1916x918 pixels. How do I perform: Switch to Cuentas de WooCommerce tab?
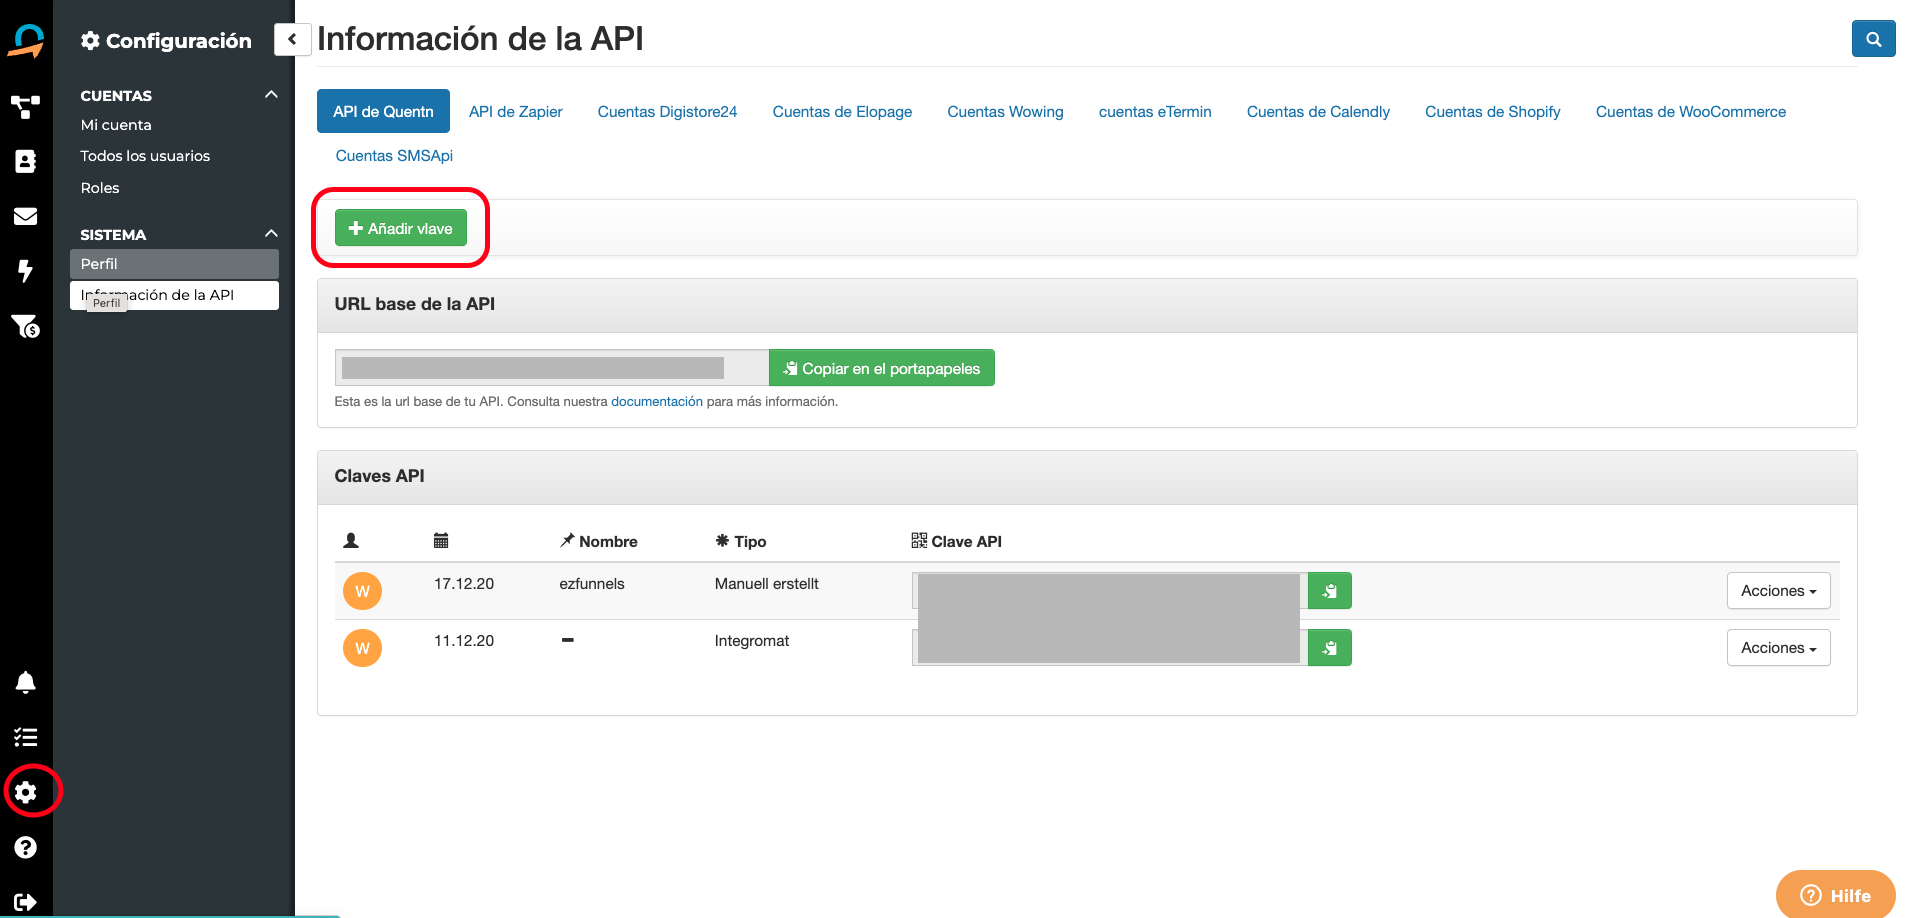pos(1691,111)
